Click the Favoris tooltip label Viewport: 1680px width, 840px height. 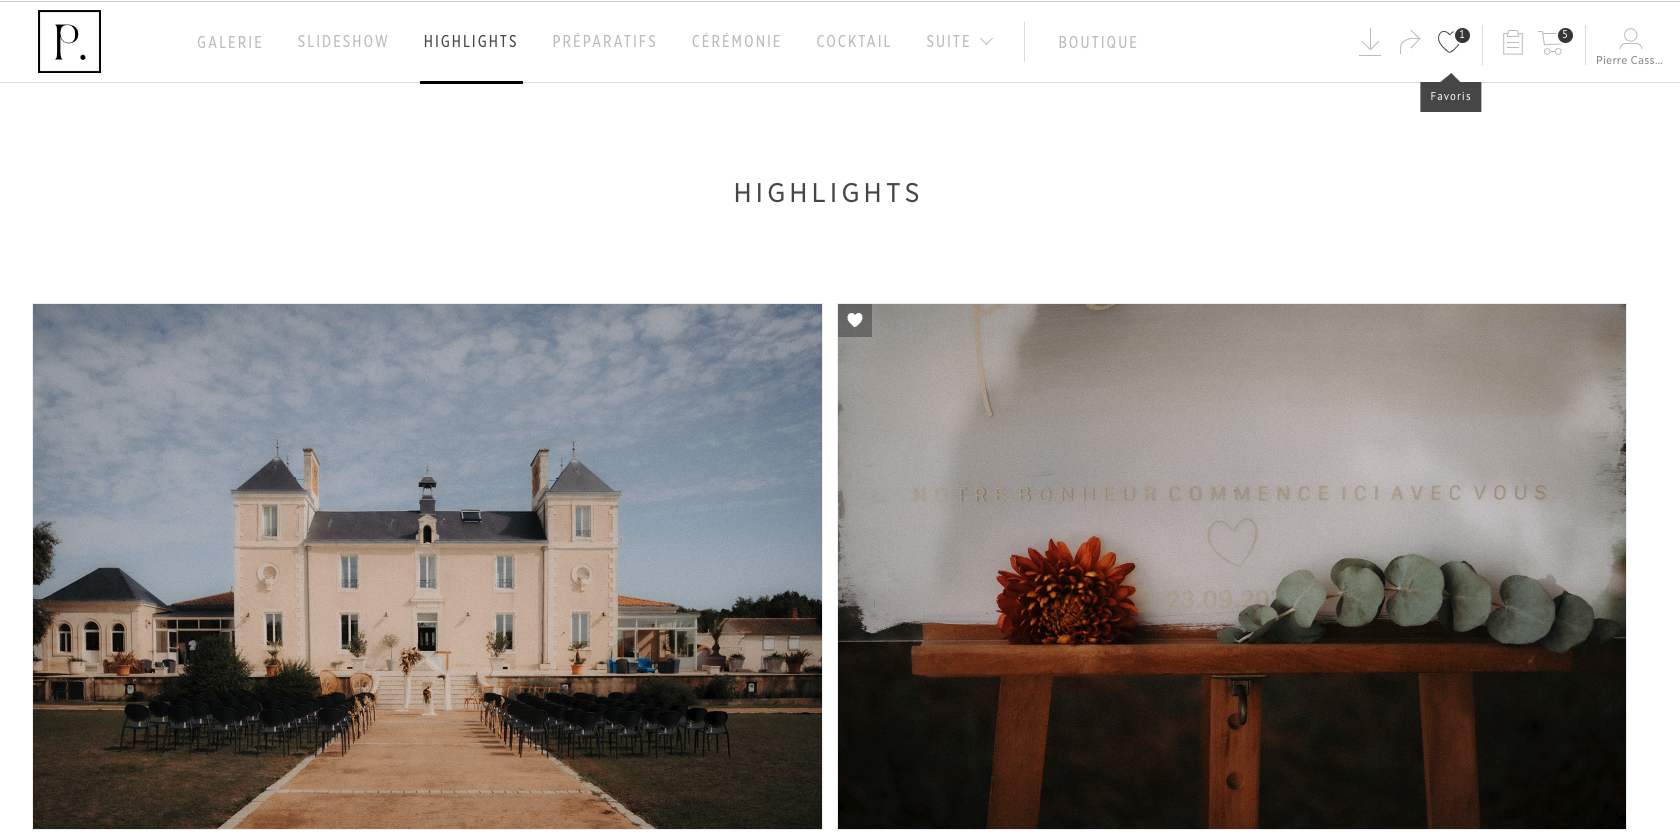pos(1451,96)
